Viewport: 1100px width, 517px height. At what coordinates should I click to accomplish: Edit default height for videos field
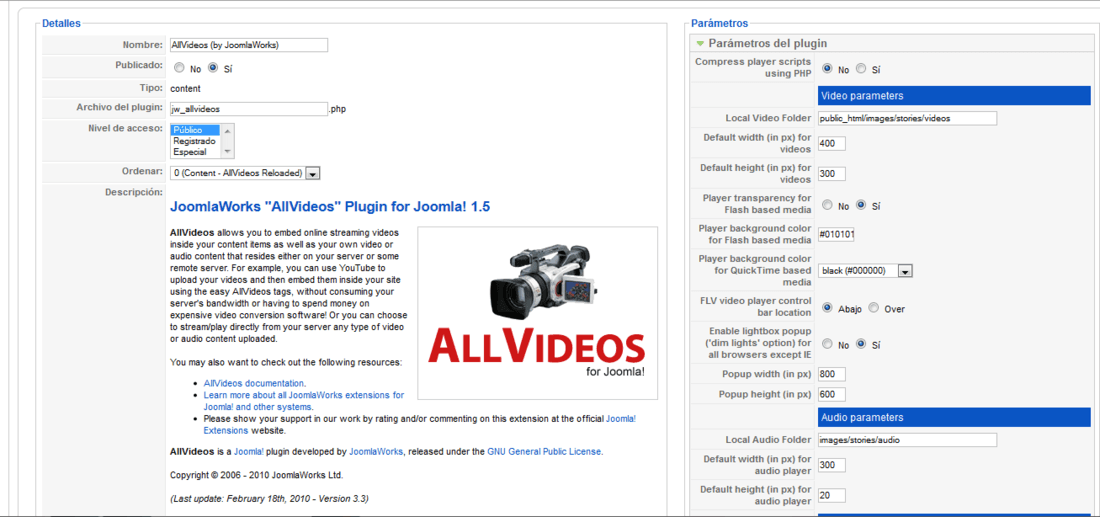click(x=831, y=174)
